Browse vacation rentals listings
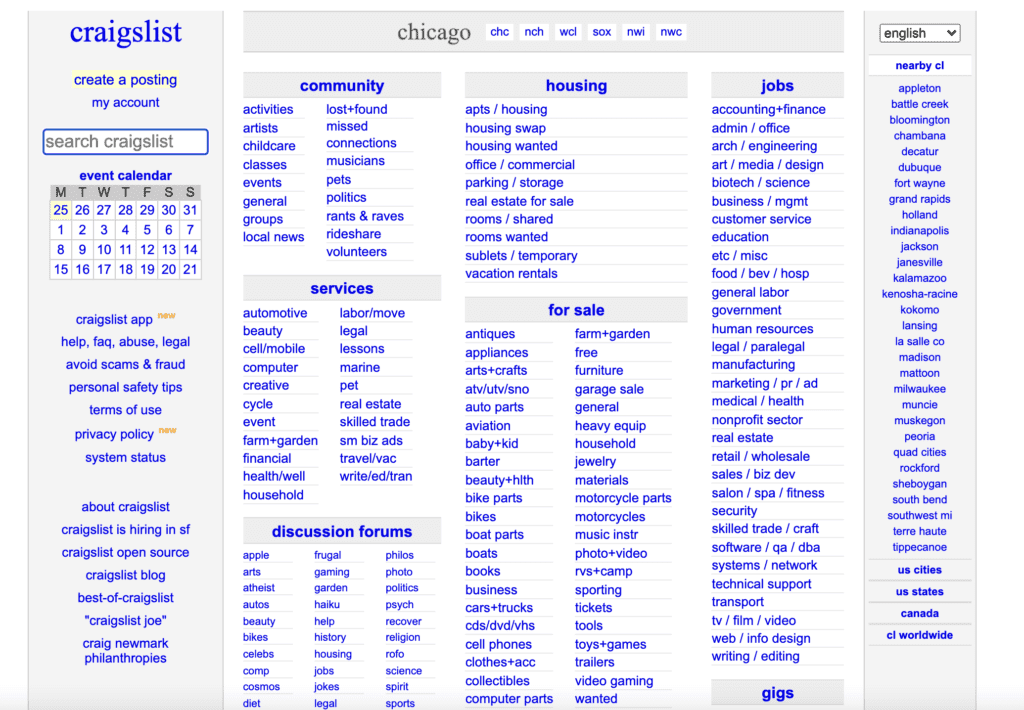 (x=511, y=274)
